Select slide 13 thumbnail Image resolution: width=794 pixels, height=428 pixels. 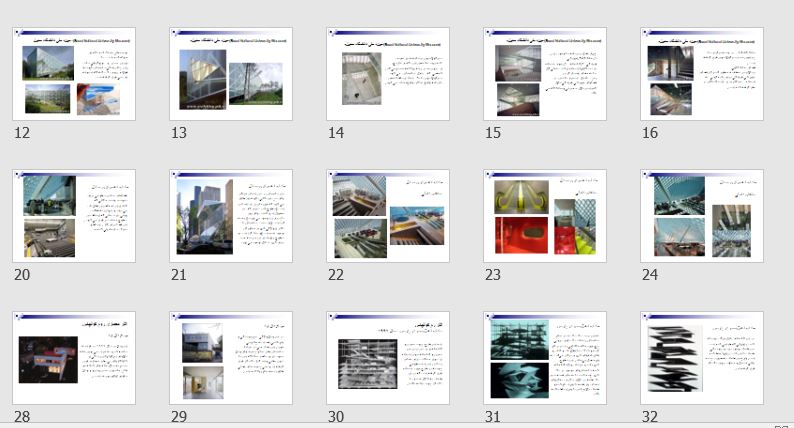click(x=231, y=74)
